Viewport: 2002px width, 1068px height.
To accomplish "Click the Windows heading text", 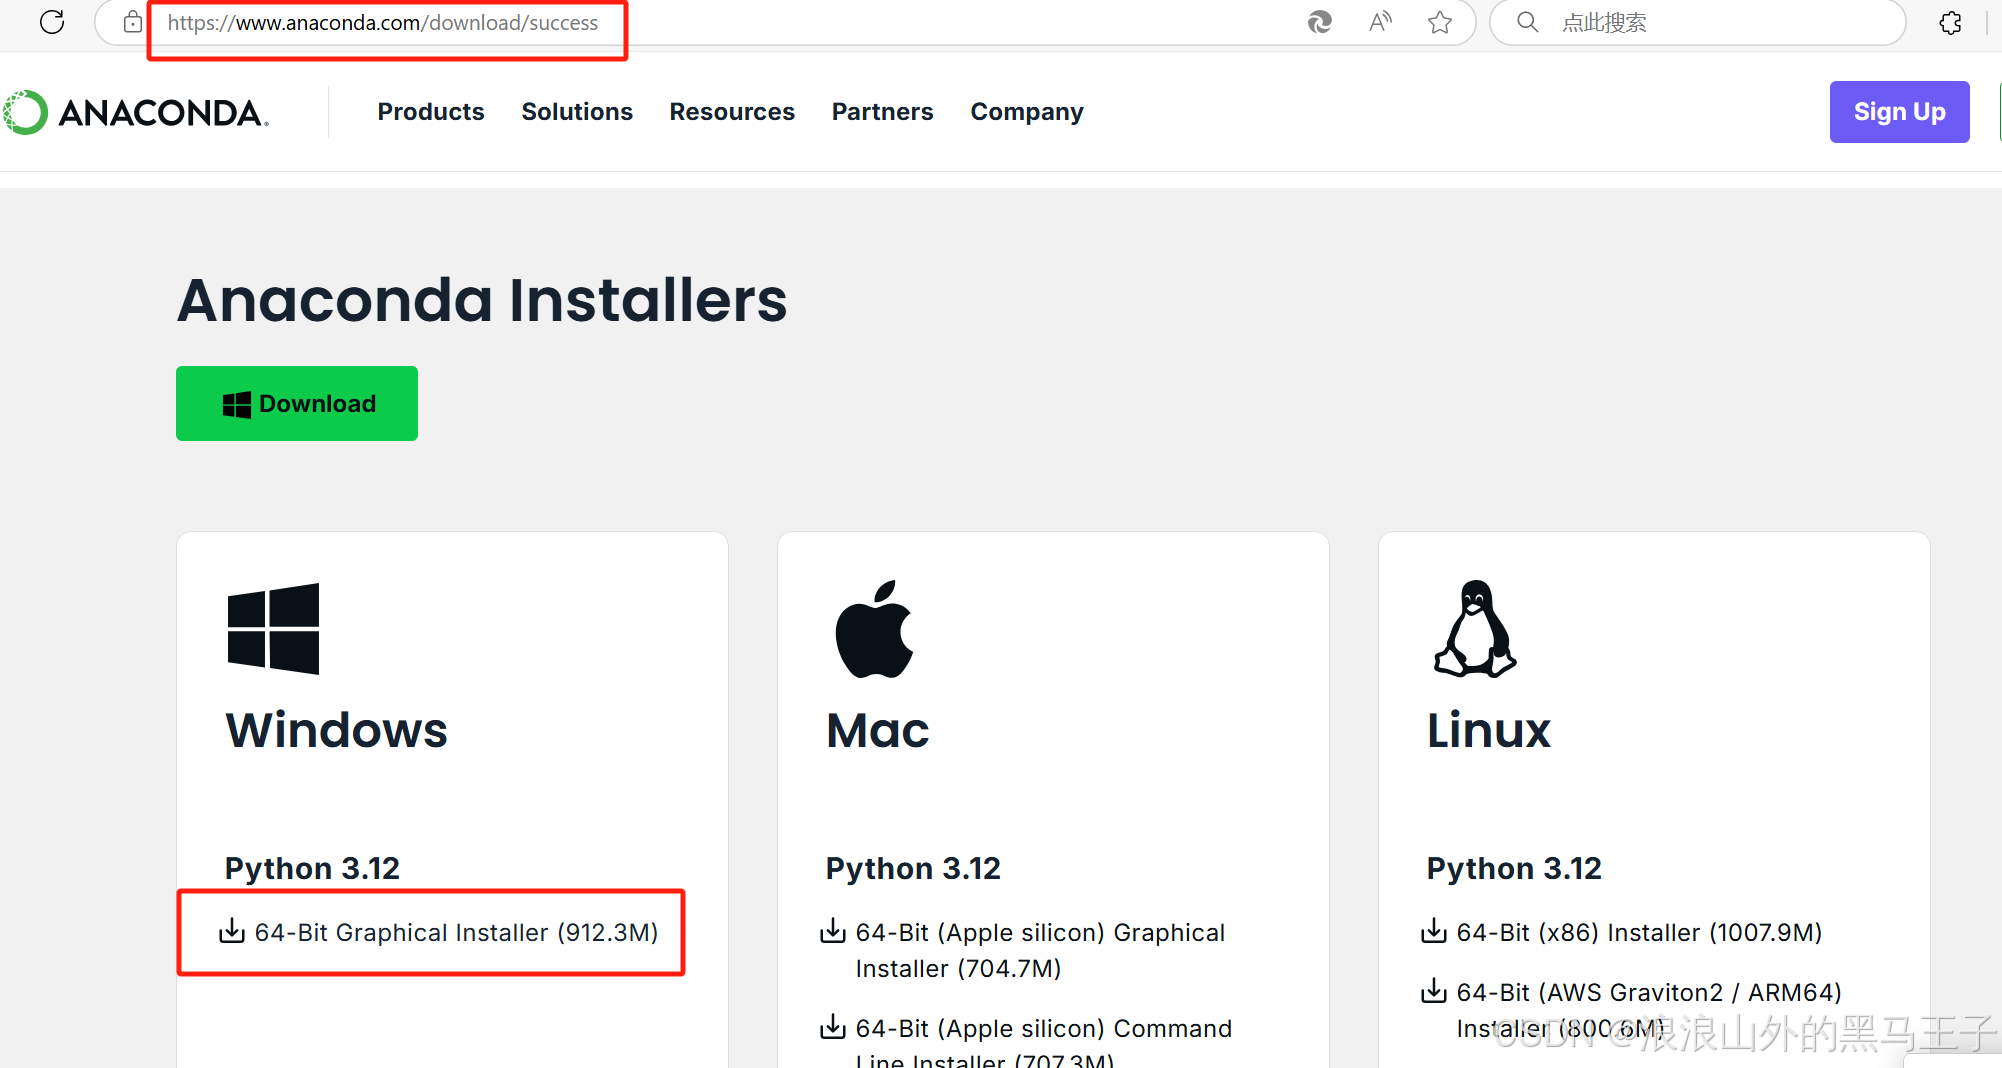I will point(337,730).
